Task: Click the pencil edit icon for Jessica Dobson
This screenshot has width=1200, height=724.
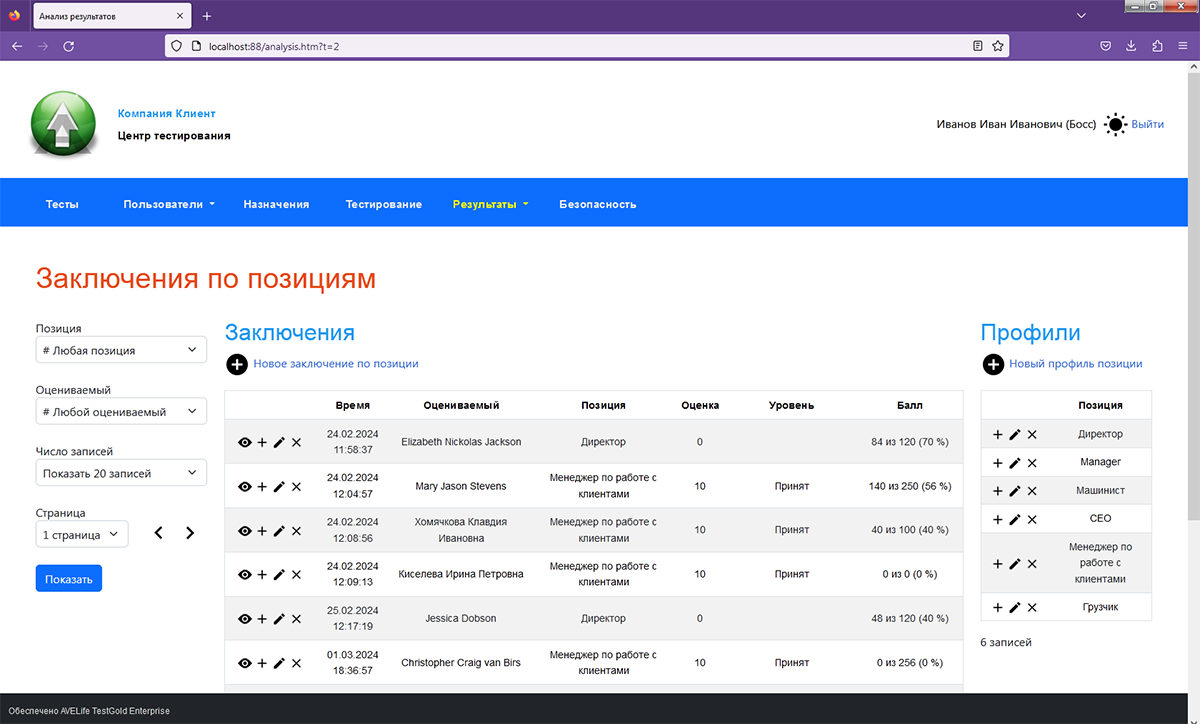Action: click(279, 619)
